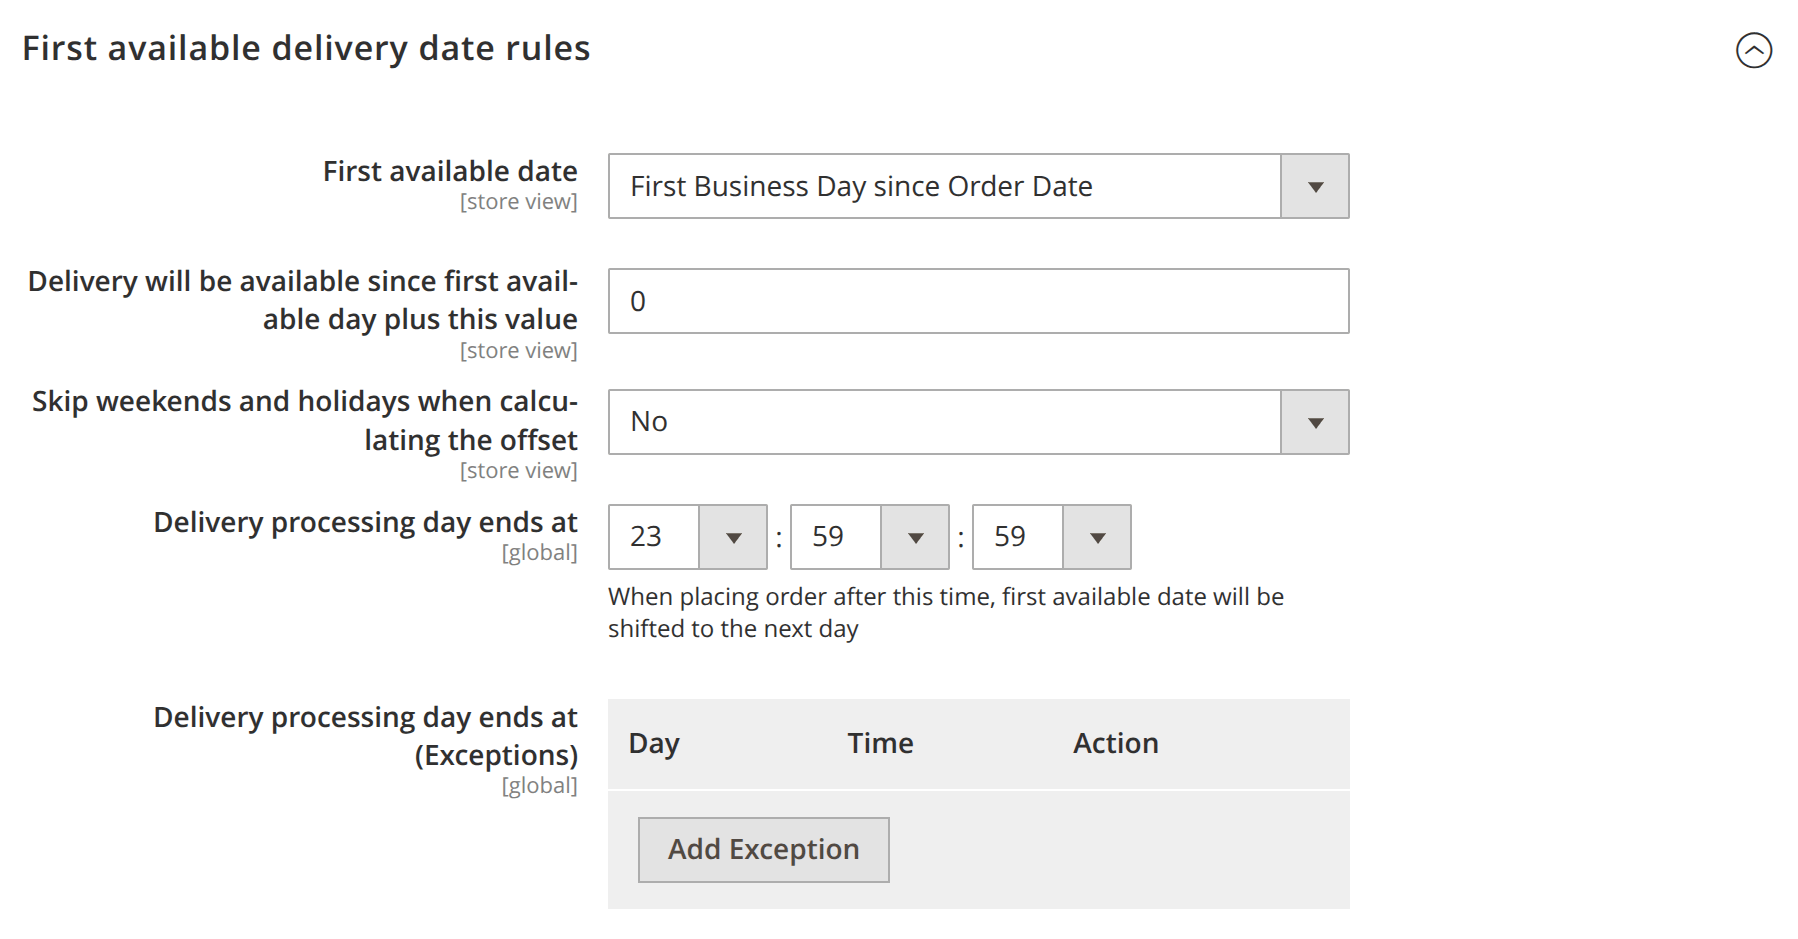1798x939 pixels.
Task: Click the Action column header in exceptions table
Action: tap(1114, 743)
